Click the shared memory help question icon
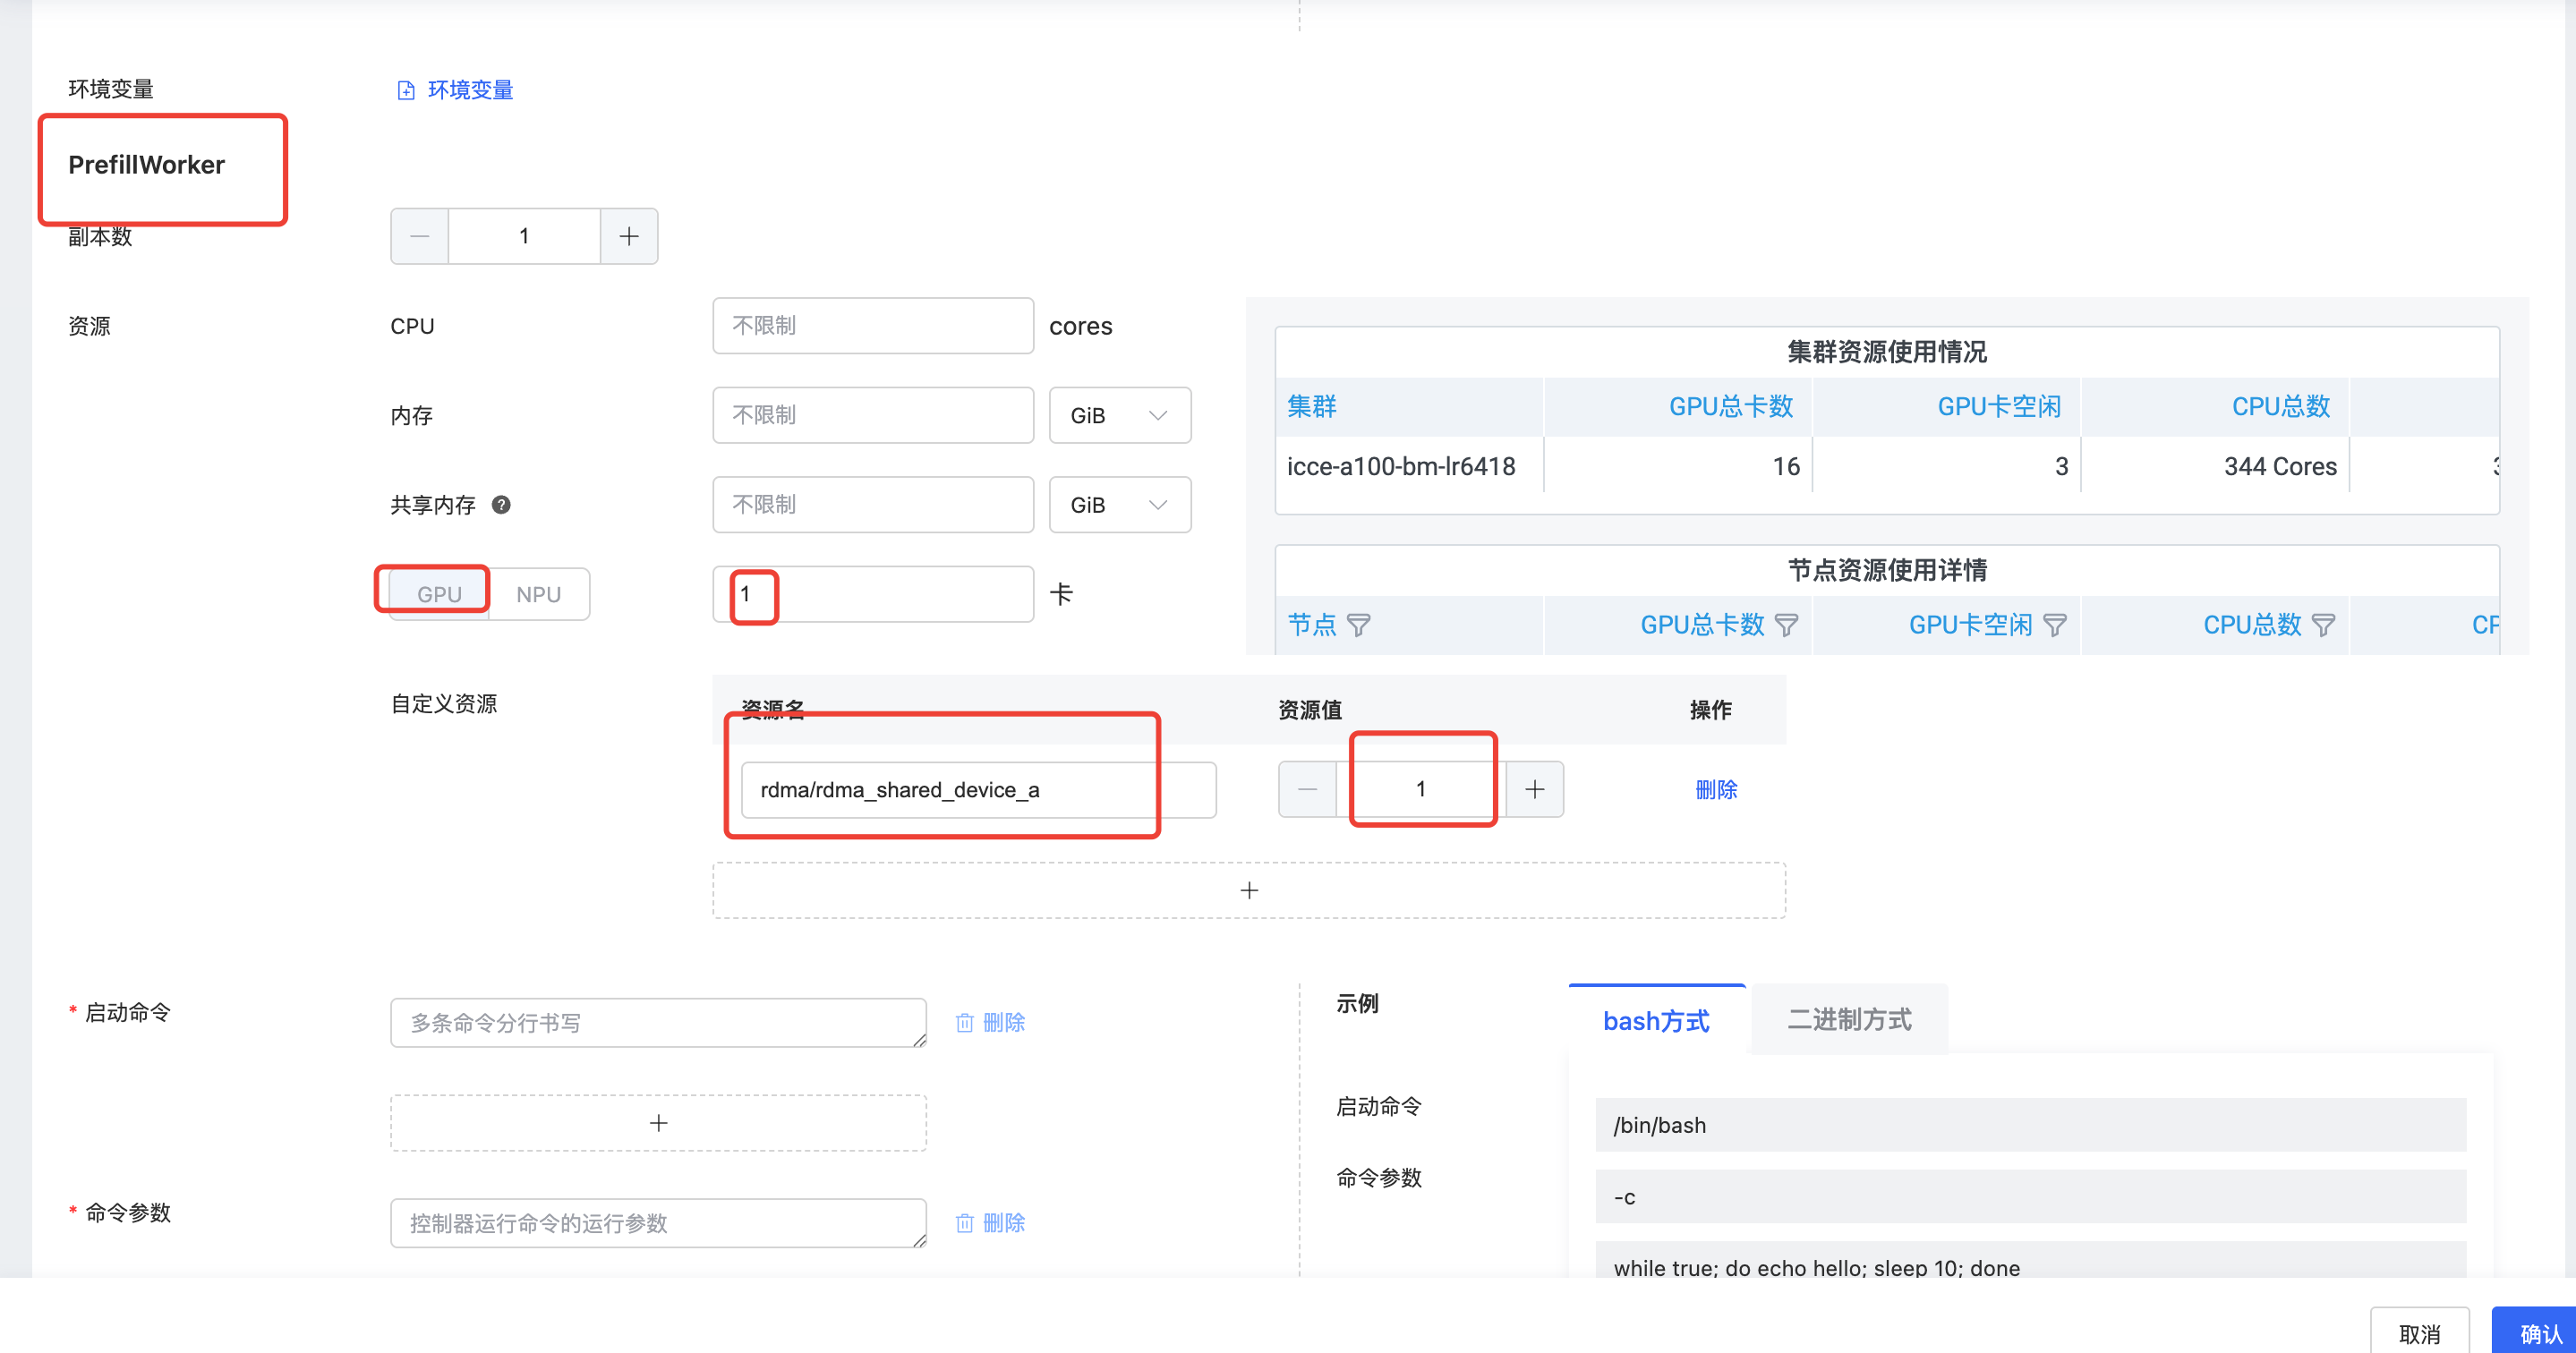Image resolution: width=2576 pixels, height=1353 pixels. [501, 505]
